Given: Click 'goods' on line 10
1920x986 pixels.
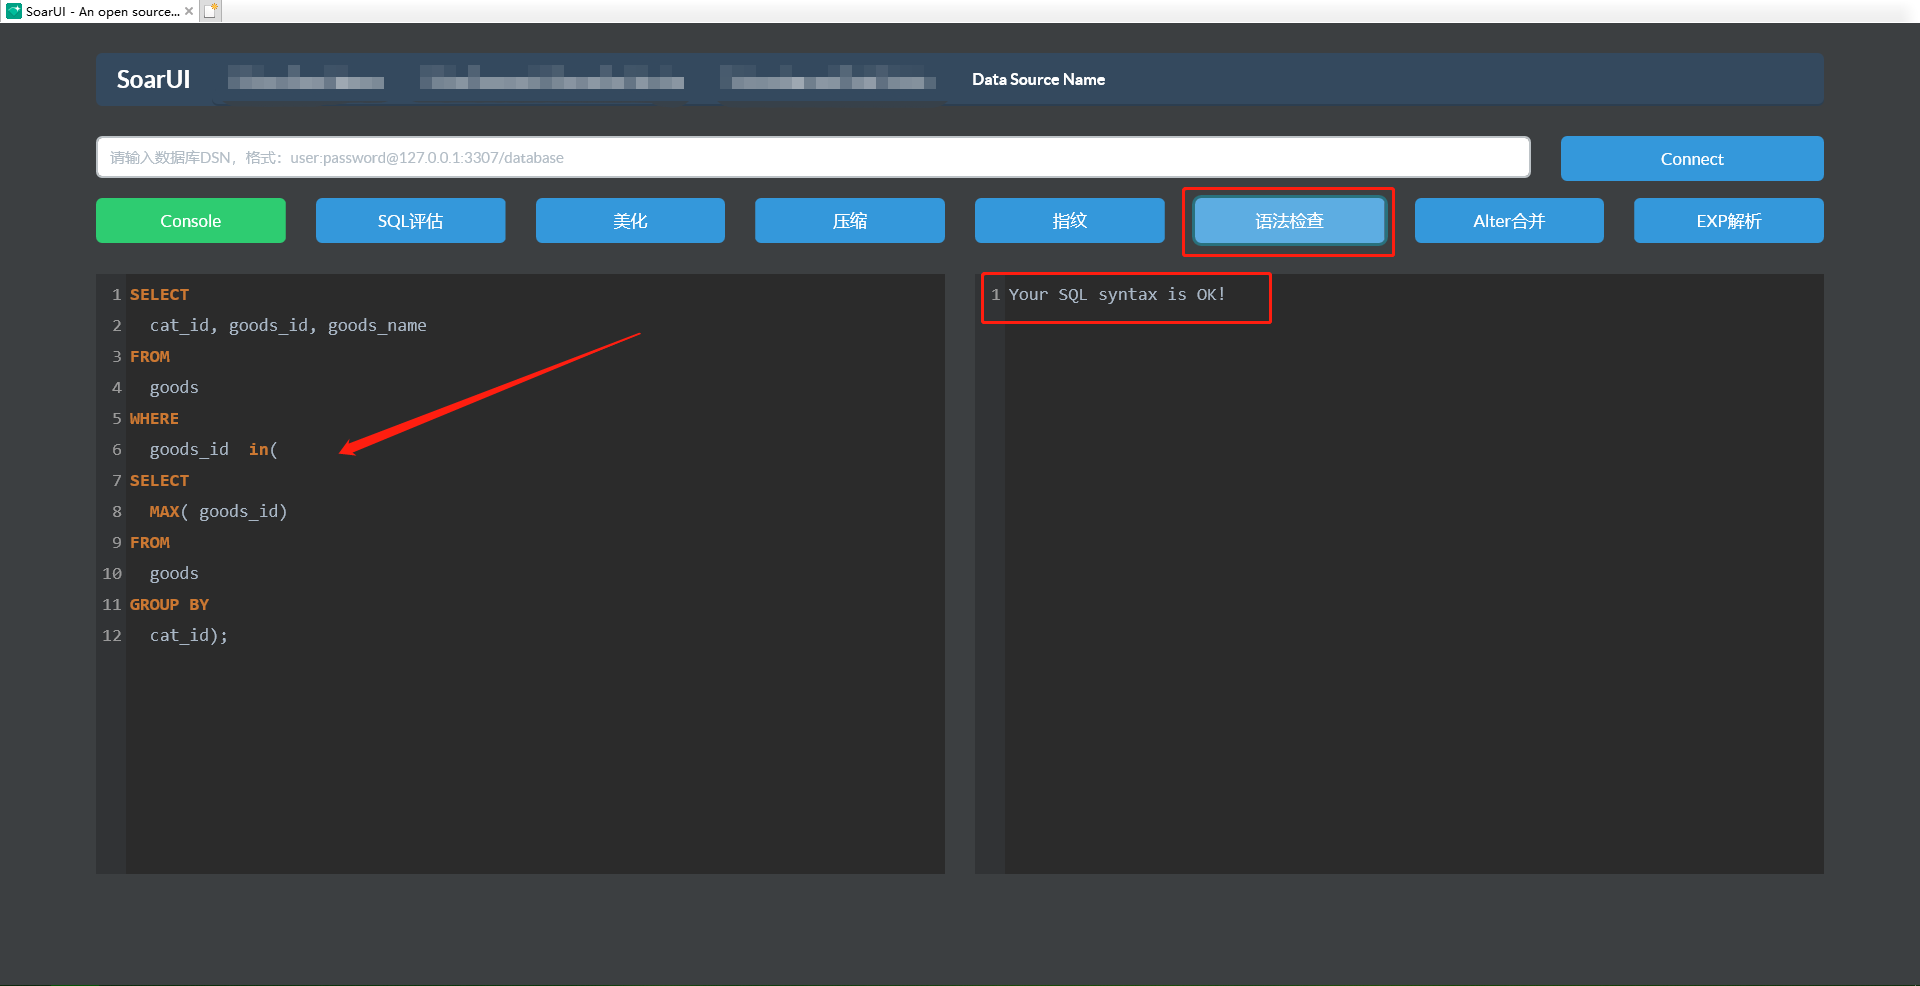Looking at the screenshot, I should pyautogui.click(x=174, y=573).
